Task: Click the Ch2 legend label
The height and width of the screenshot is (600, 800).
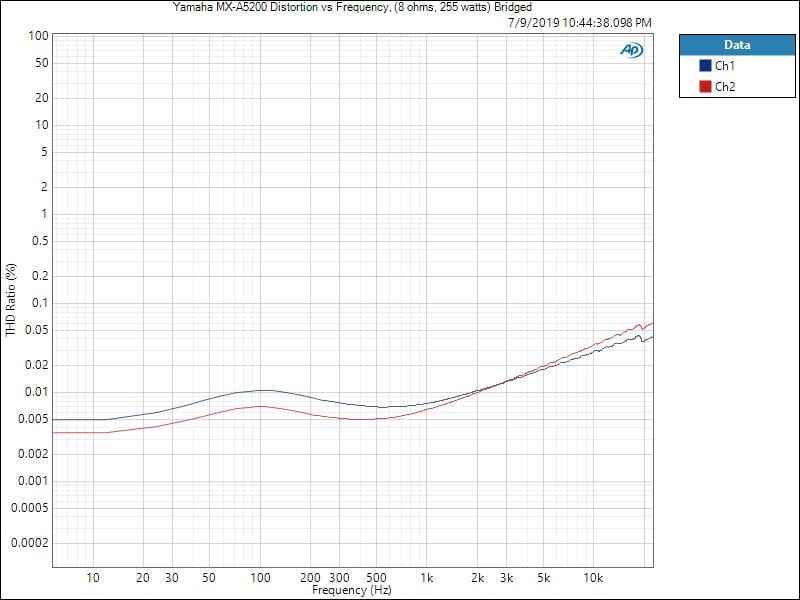Action: [725, 87]
